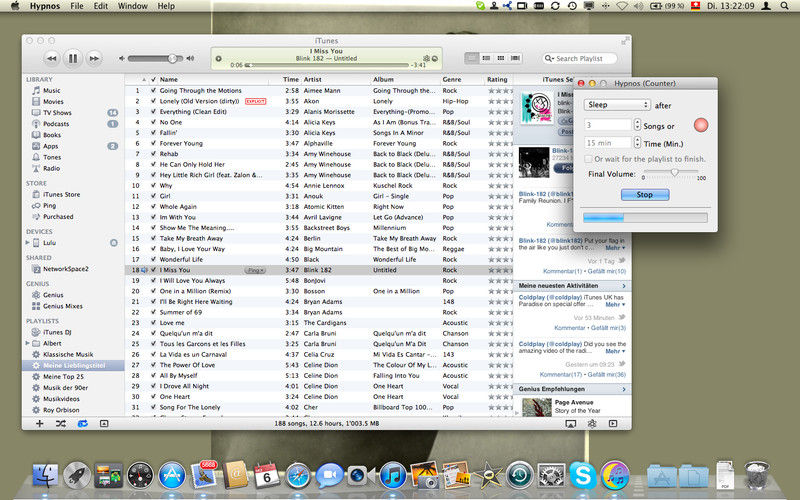The height and width of the screenshot is (500, 800).
Task: Open search options magnifier dropdown
Action: click(549, 59)
